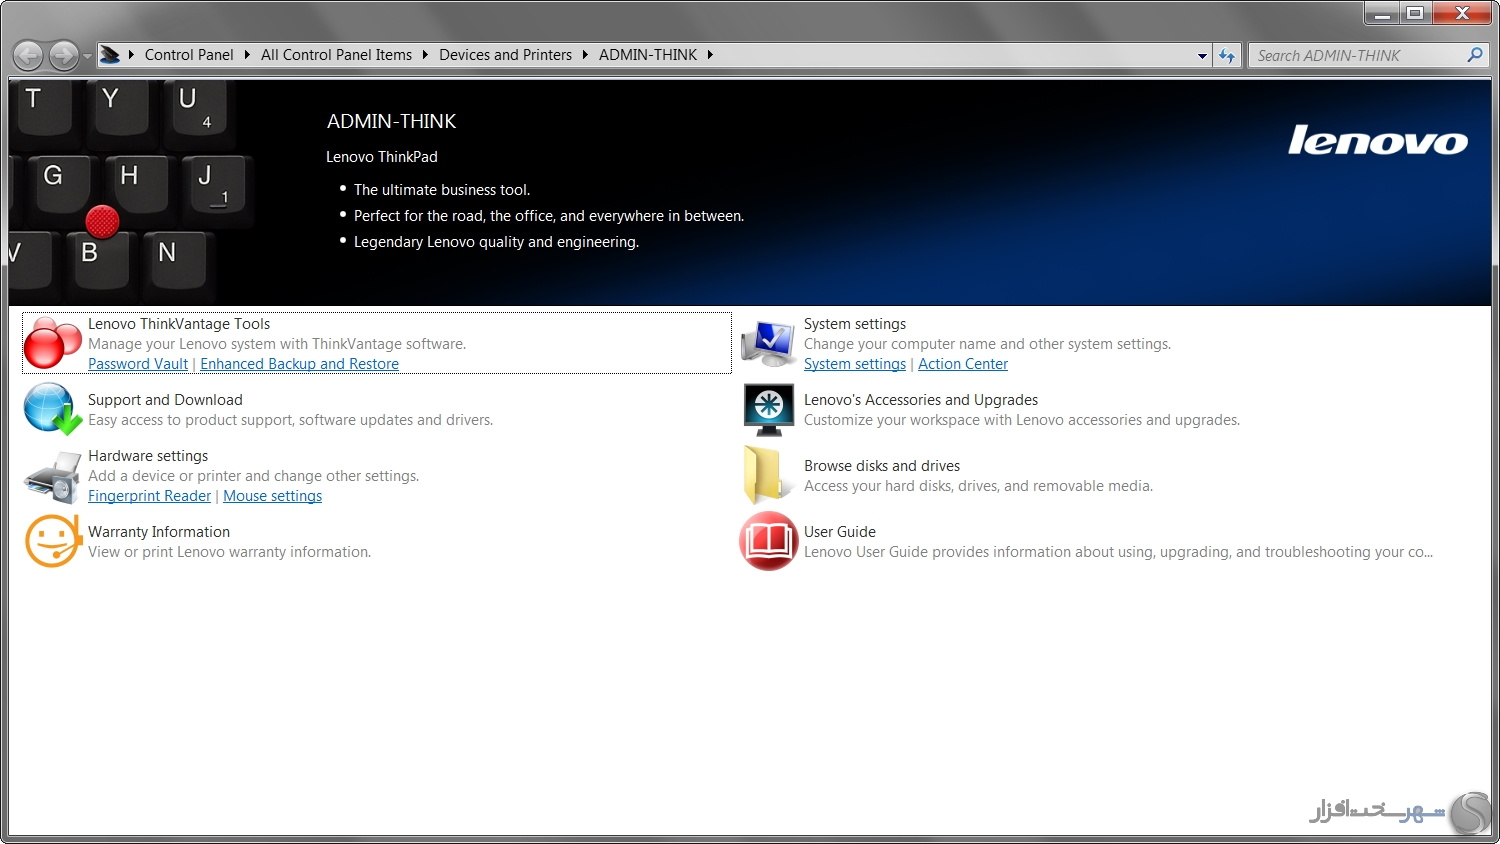Image resolution: width=1500 pixels, height=844 pixels.
Task: Open Lenovo's Accessories and Upgrades monitor icon
Action: pos(768,410)
